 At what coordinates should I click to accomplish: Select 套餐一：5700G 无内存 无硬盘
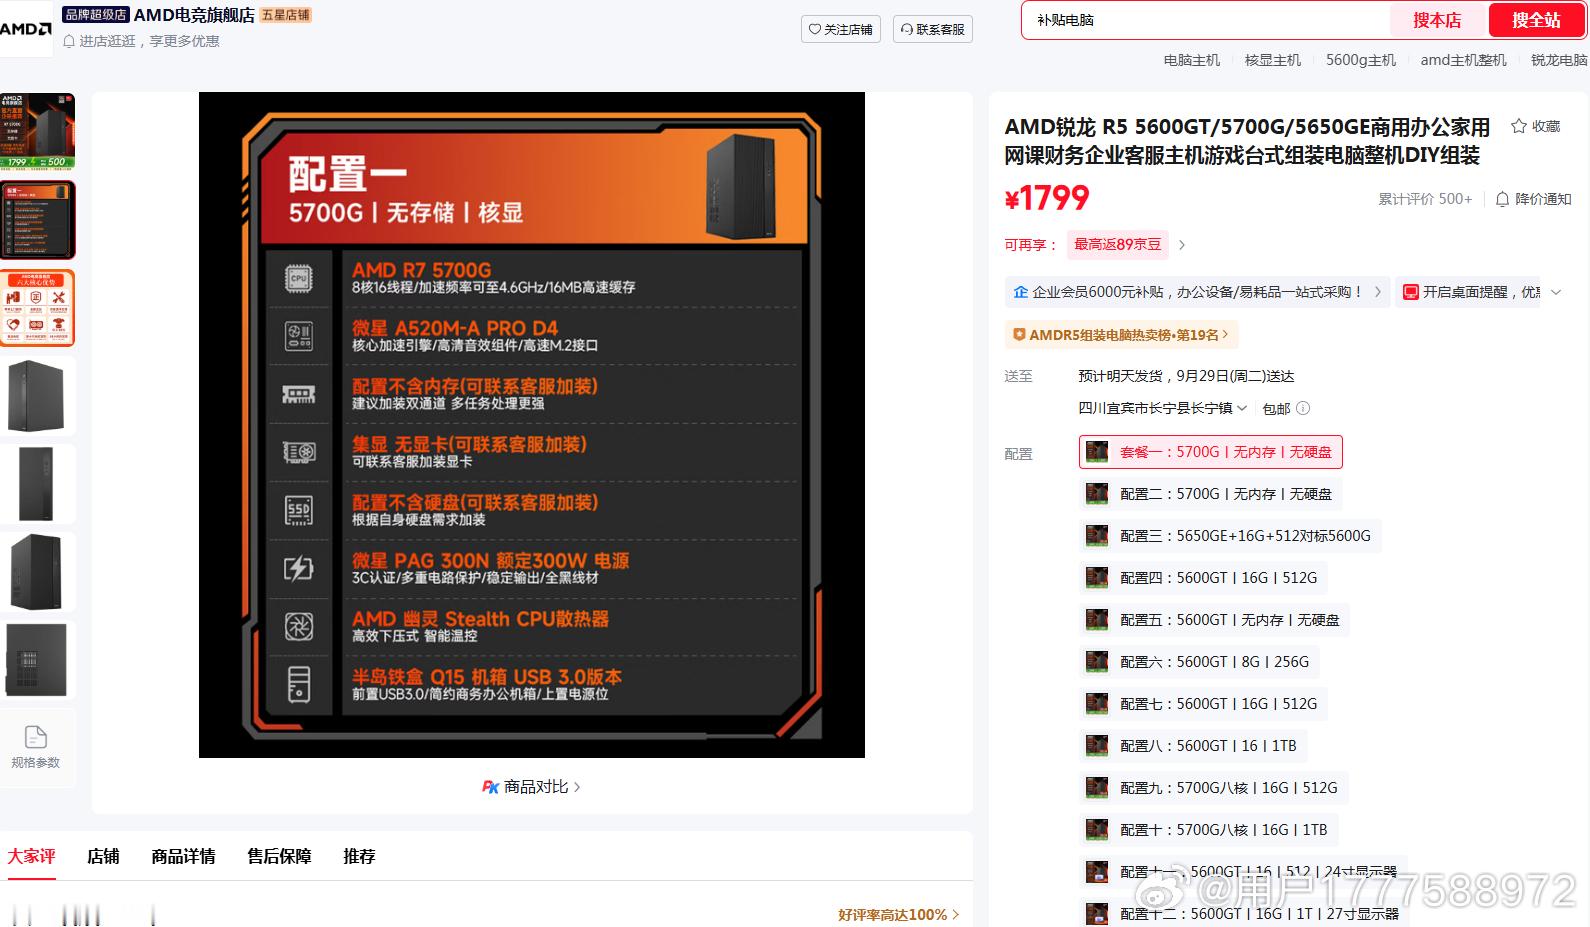click(1210, 452)
